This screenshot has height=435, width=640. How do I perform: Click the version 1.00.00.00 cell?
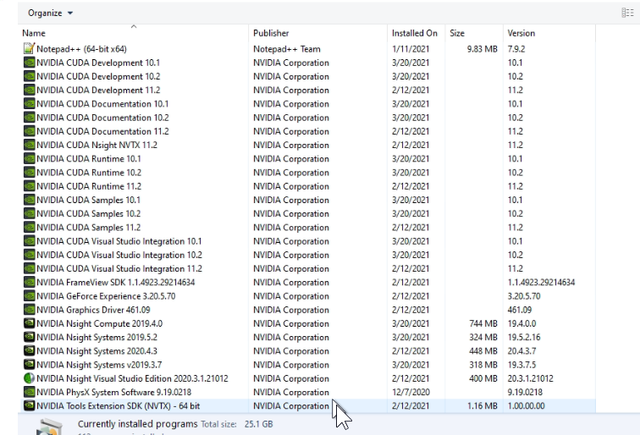coord(526,406)
